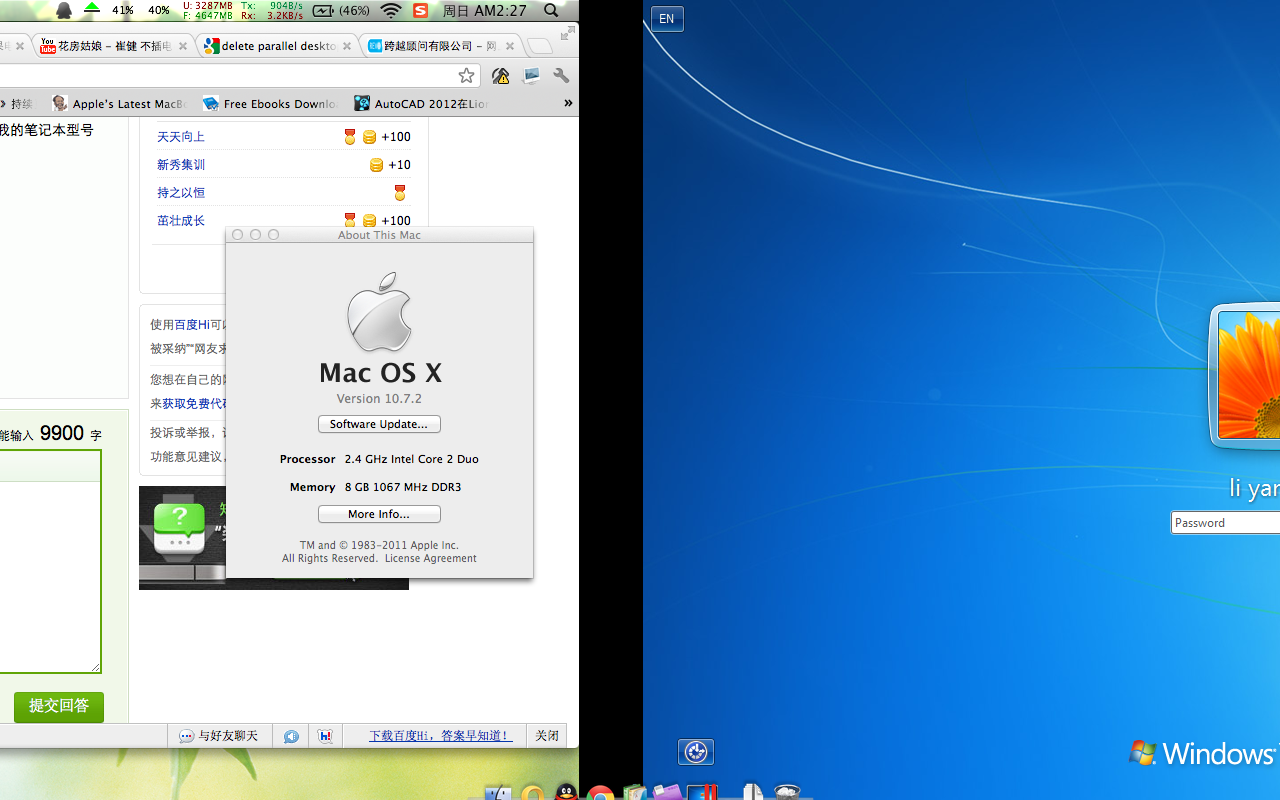The height and width of the screenshot is (800, 1280).
Task: Click the warning triangle extension icon
Action: tap(500, 76)
